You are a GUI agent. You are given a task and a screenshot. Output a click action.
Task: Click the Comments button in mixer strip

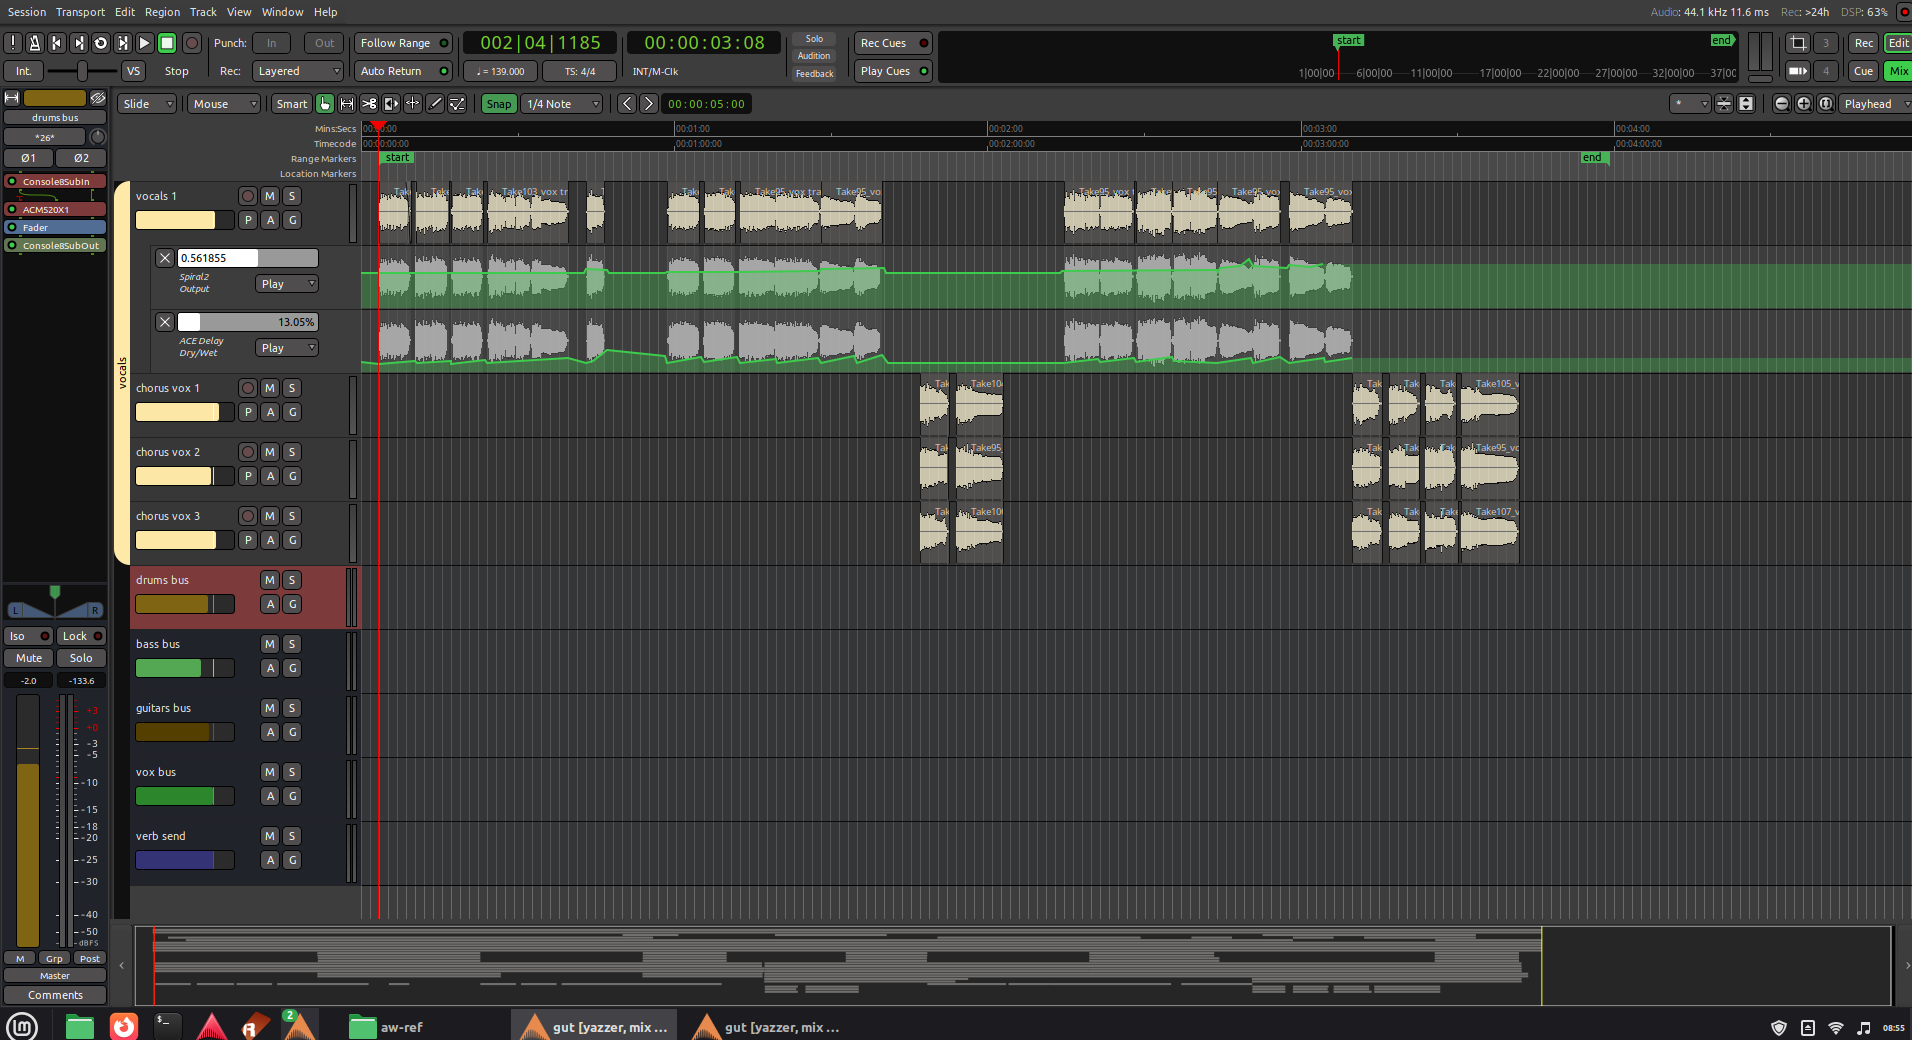coord(55,995)
